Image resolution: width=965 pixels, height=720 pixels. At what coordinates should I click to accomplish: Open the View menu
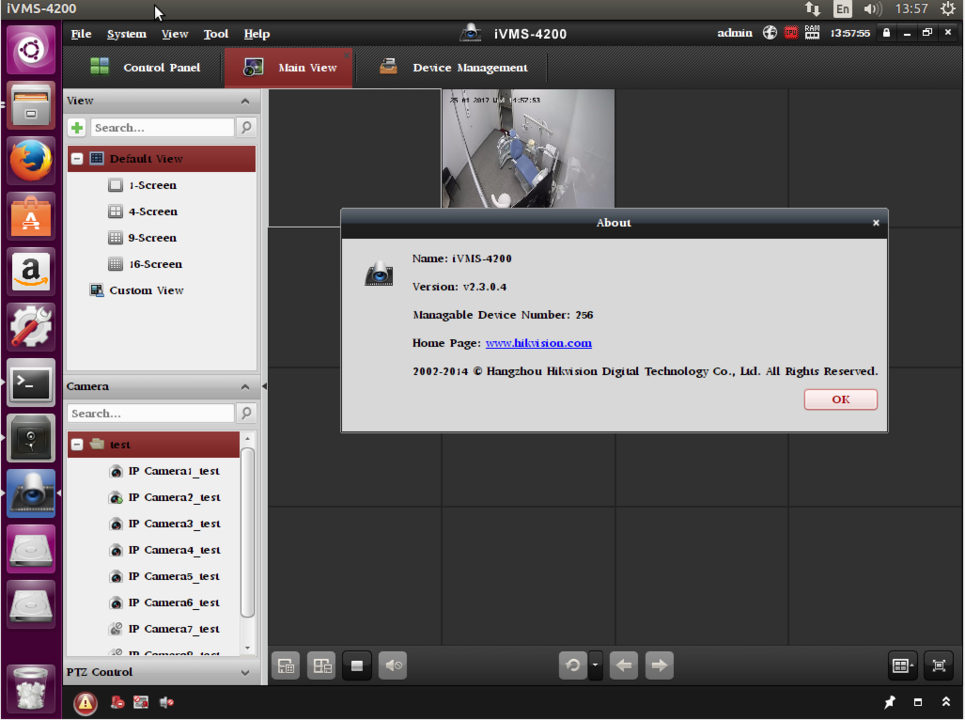[175, 34]
